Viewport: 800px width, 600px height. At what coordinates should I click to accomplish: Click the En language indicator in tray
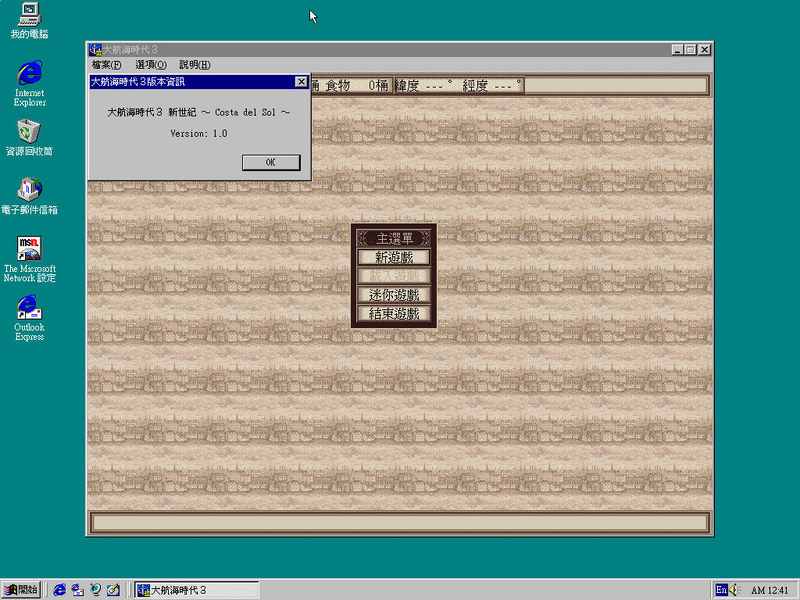coord(721,590)
